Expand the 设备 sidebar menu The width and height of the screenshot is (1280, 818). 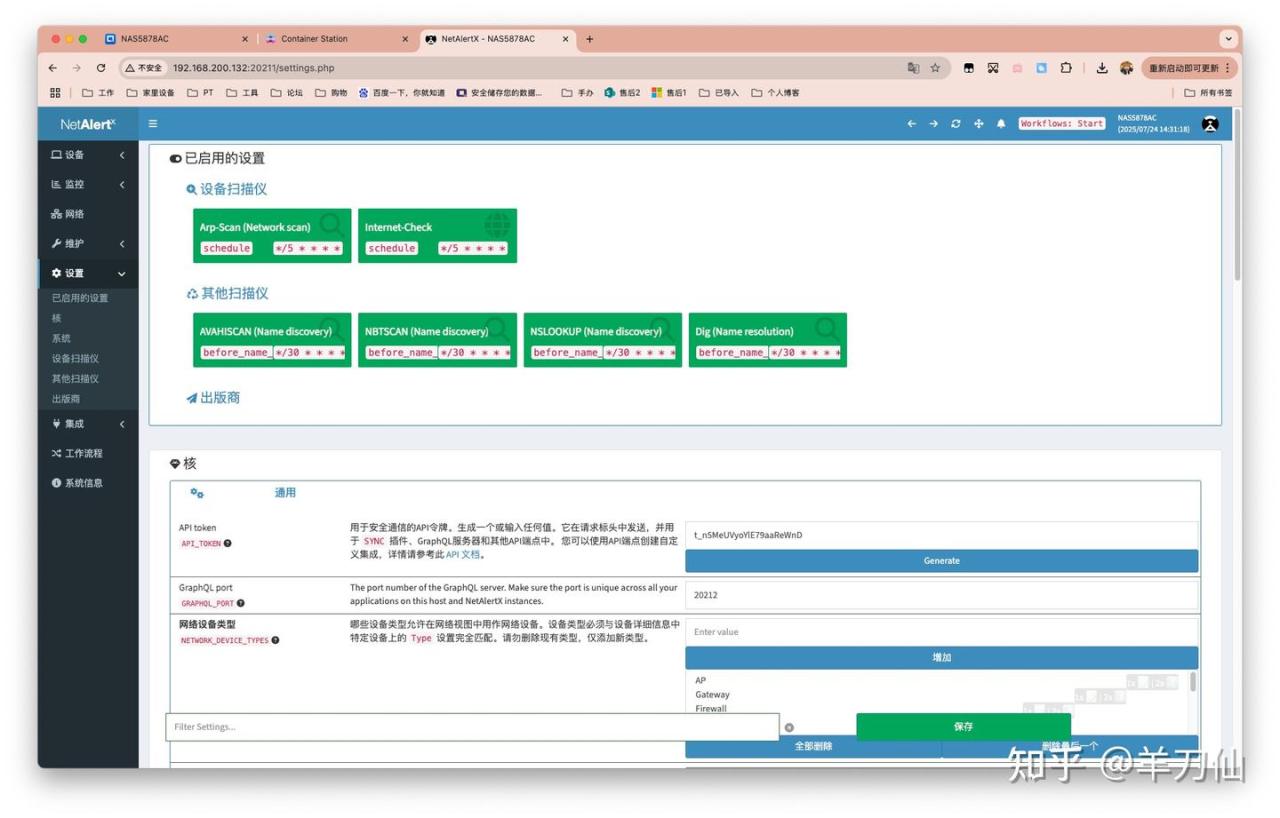pos(88,155)
